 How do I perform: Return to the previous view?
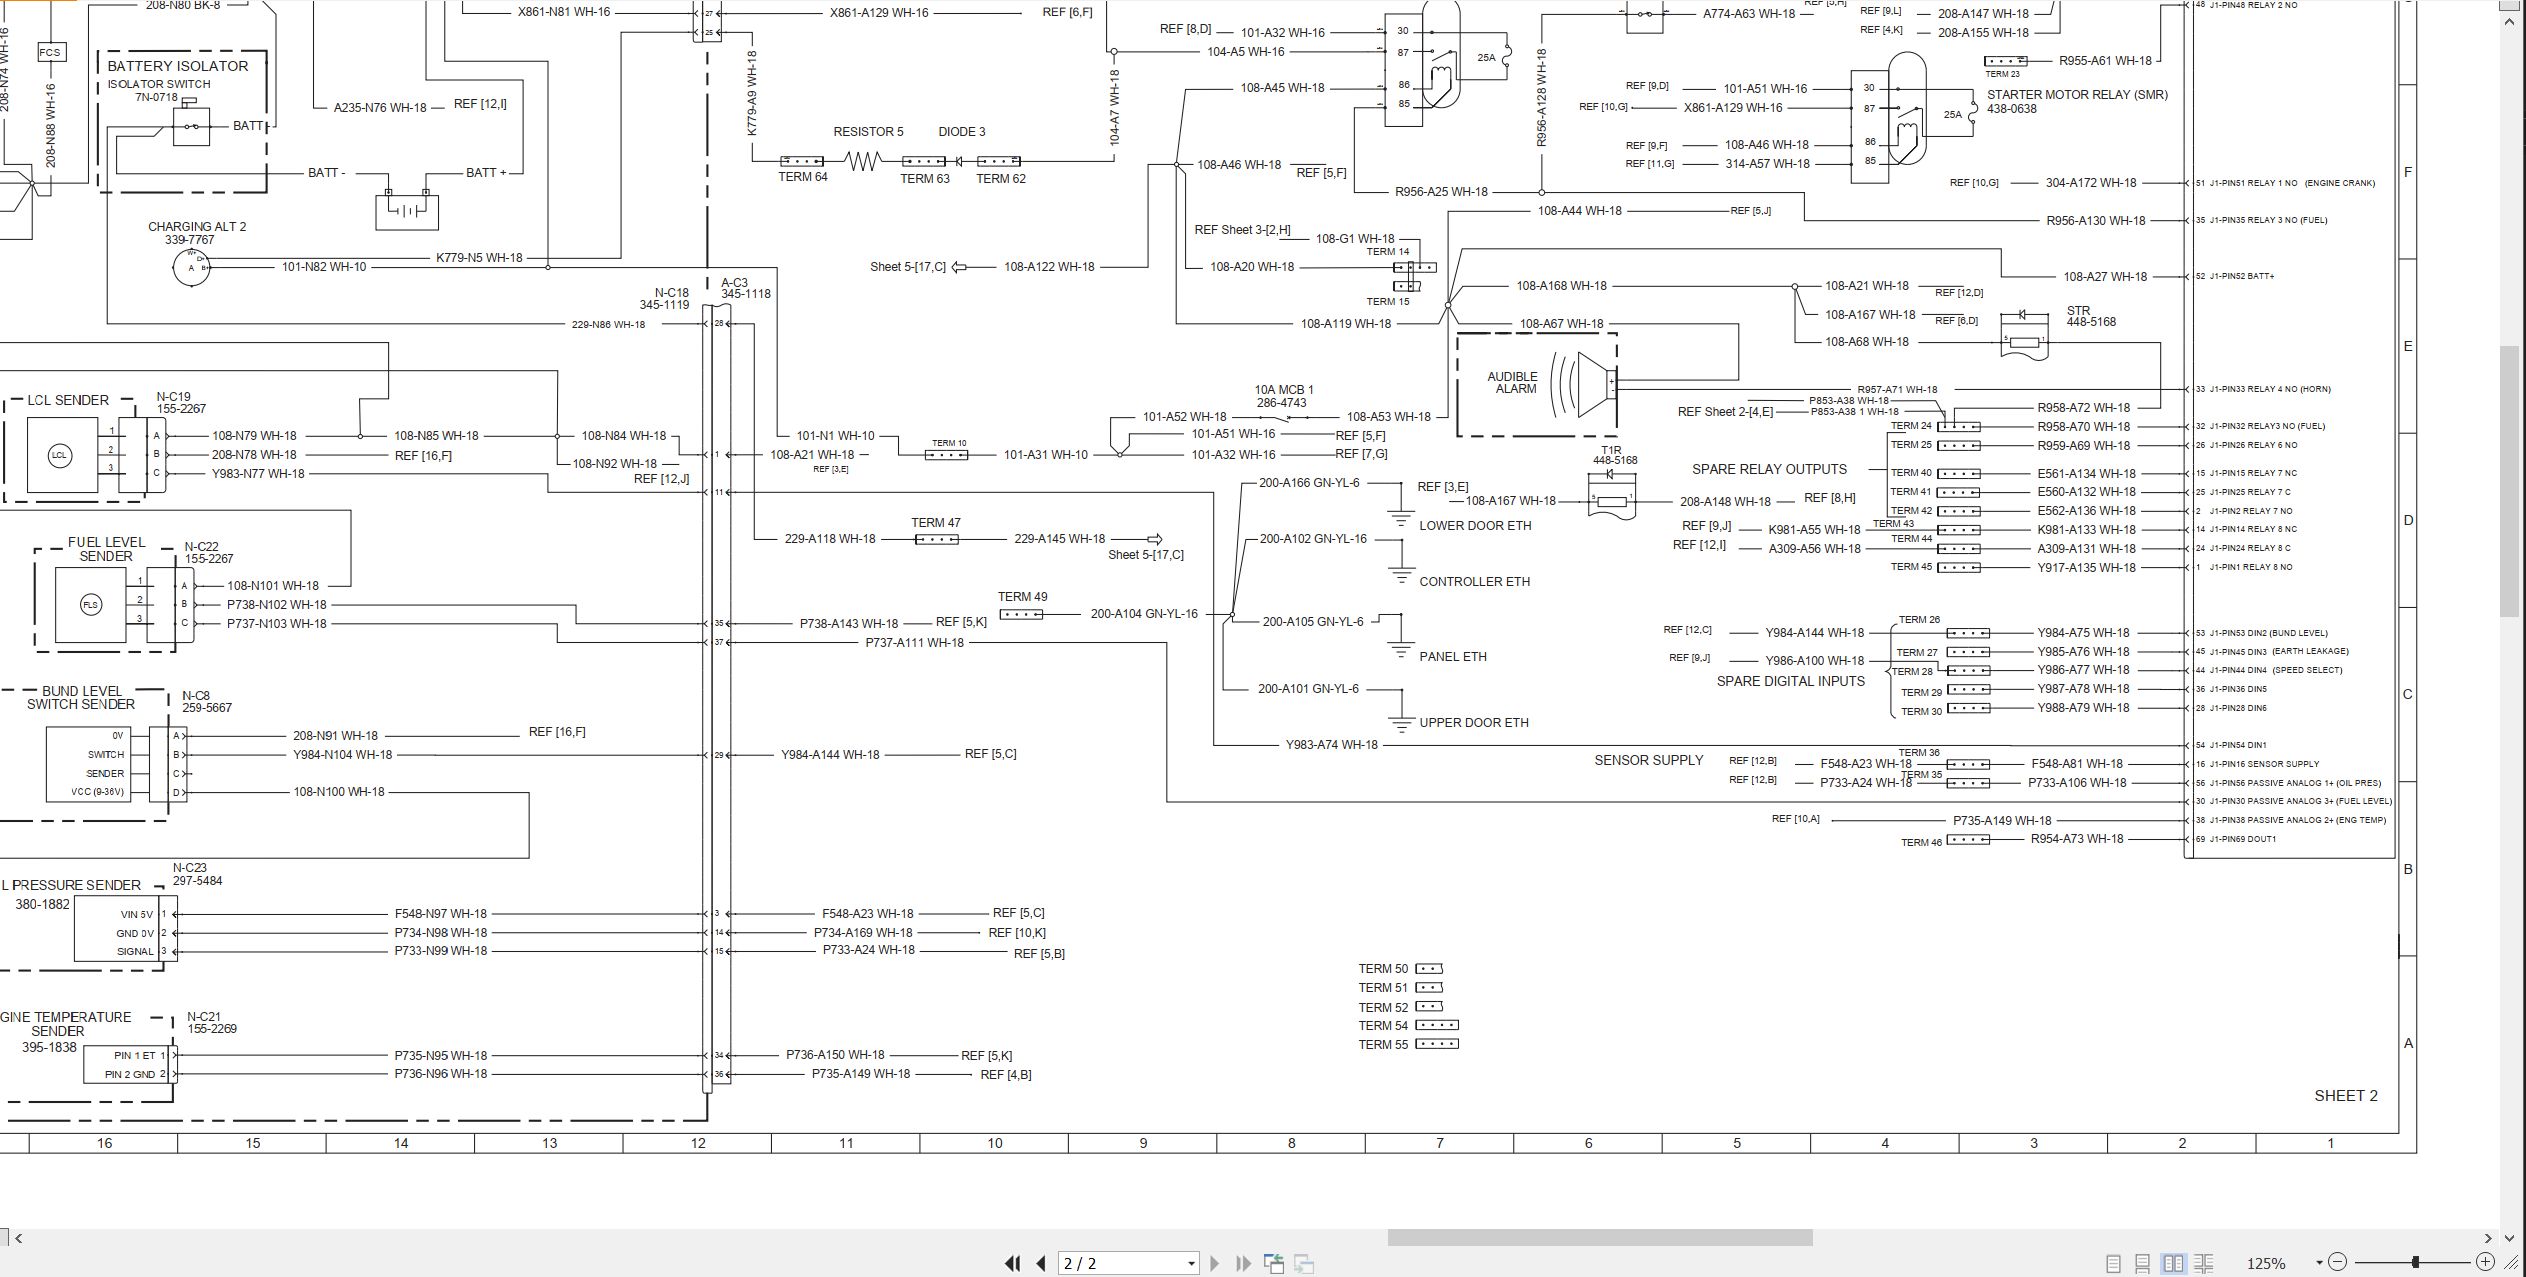(x=1274, y=1263)
